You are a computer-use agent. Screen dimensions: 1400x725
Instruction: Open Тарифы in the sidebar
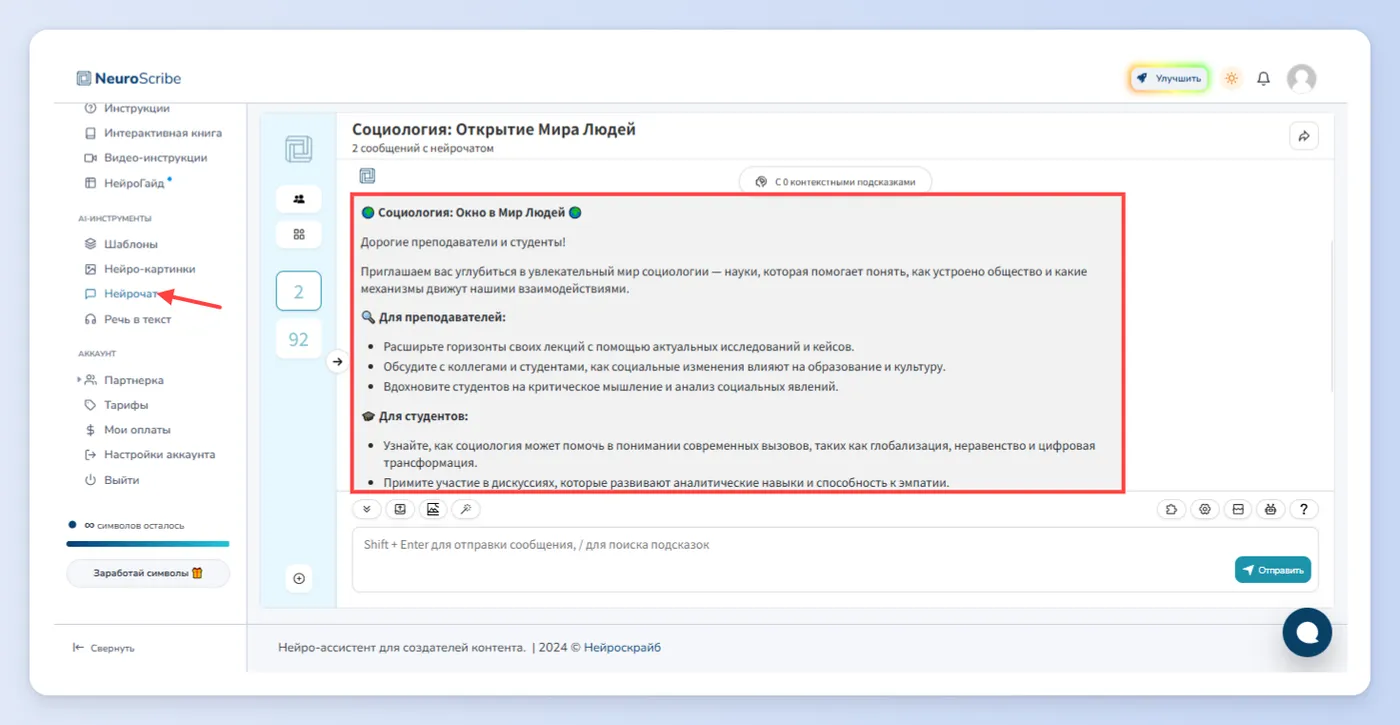pos(116,405)
